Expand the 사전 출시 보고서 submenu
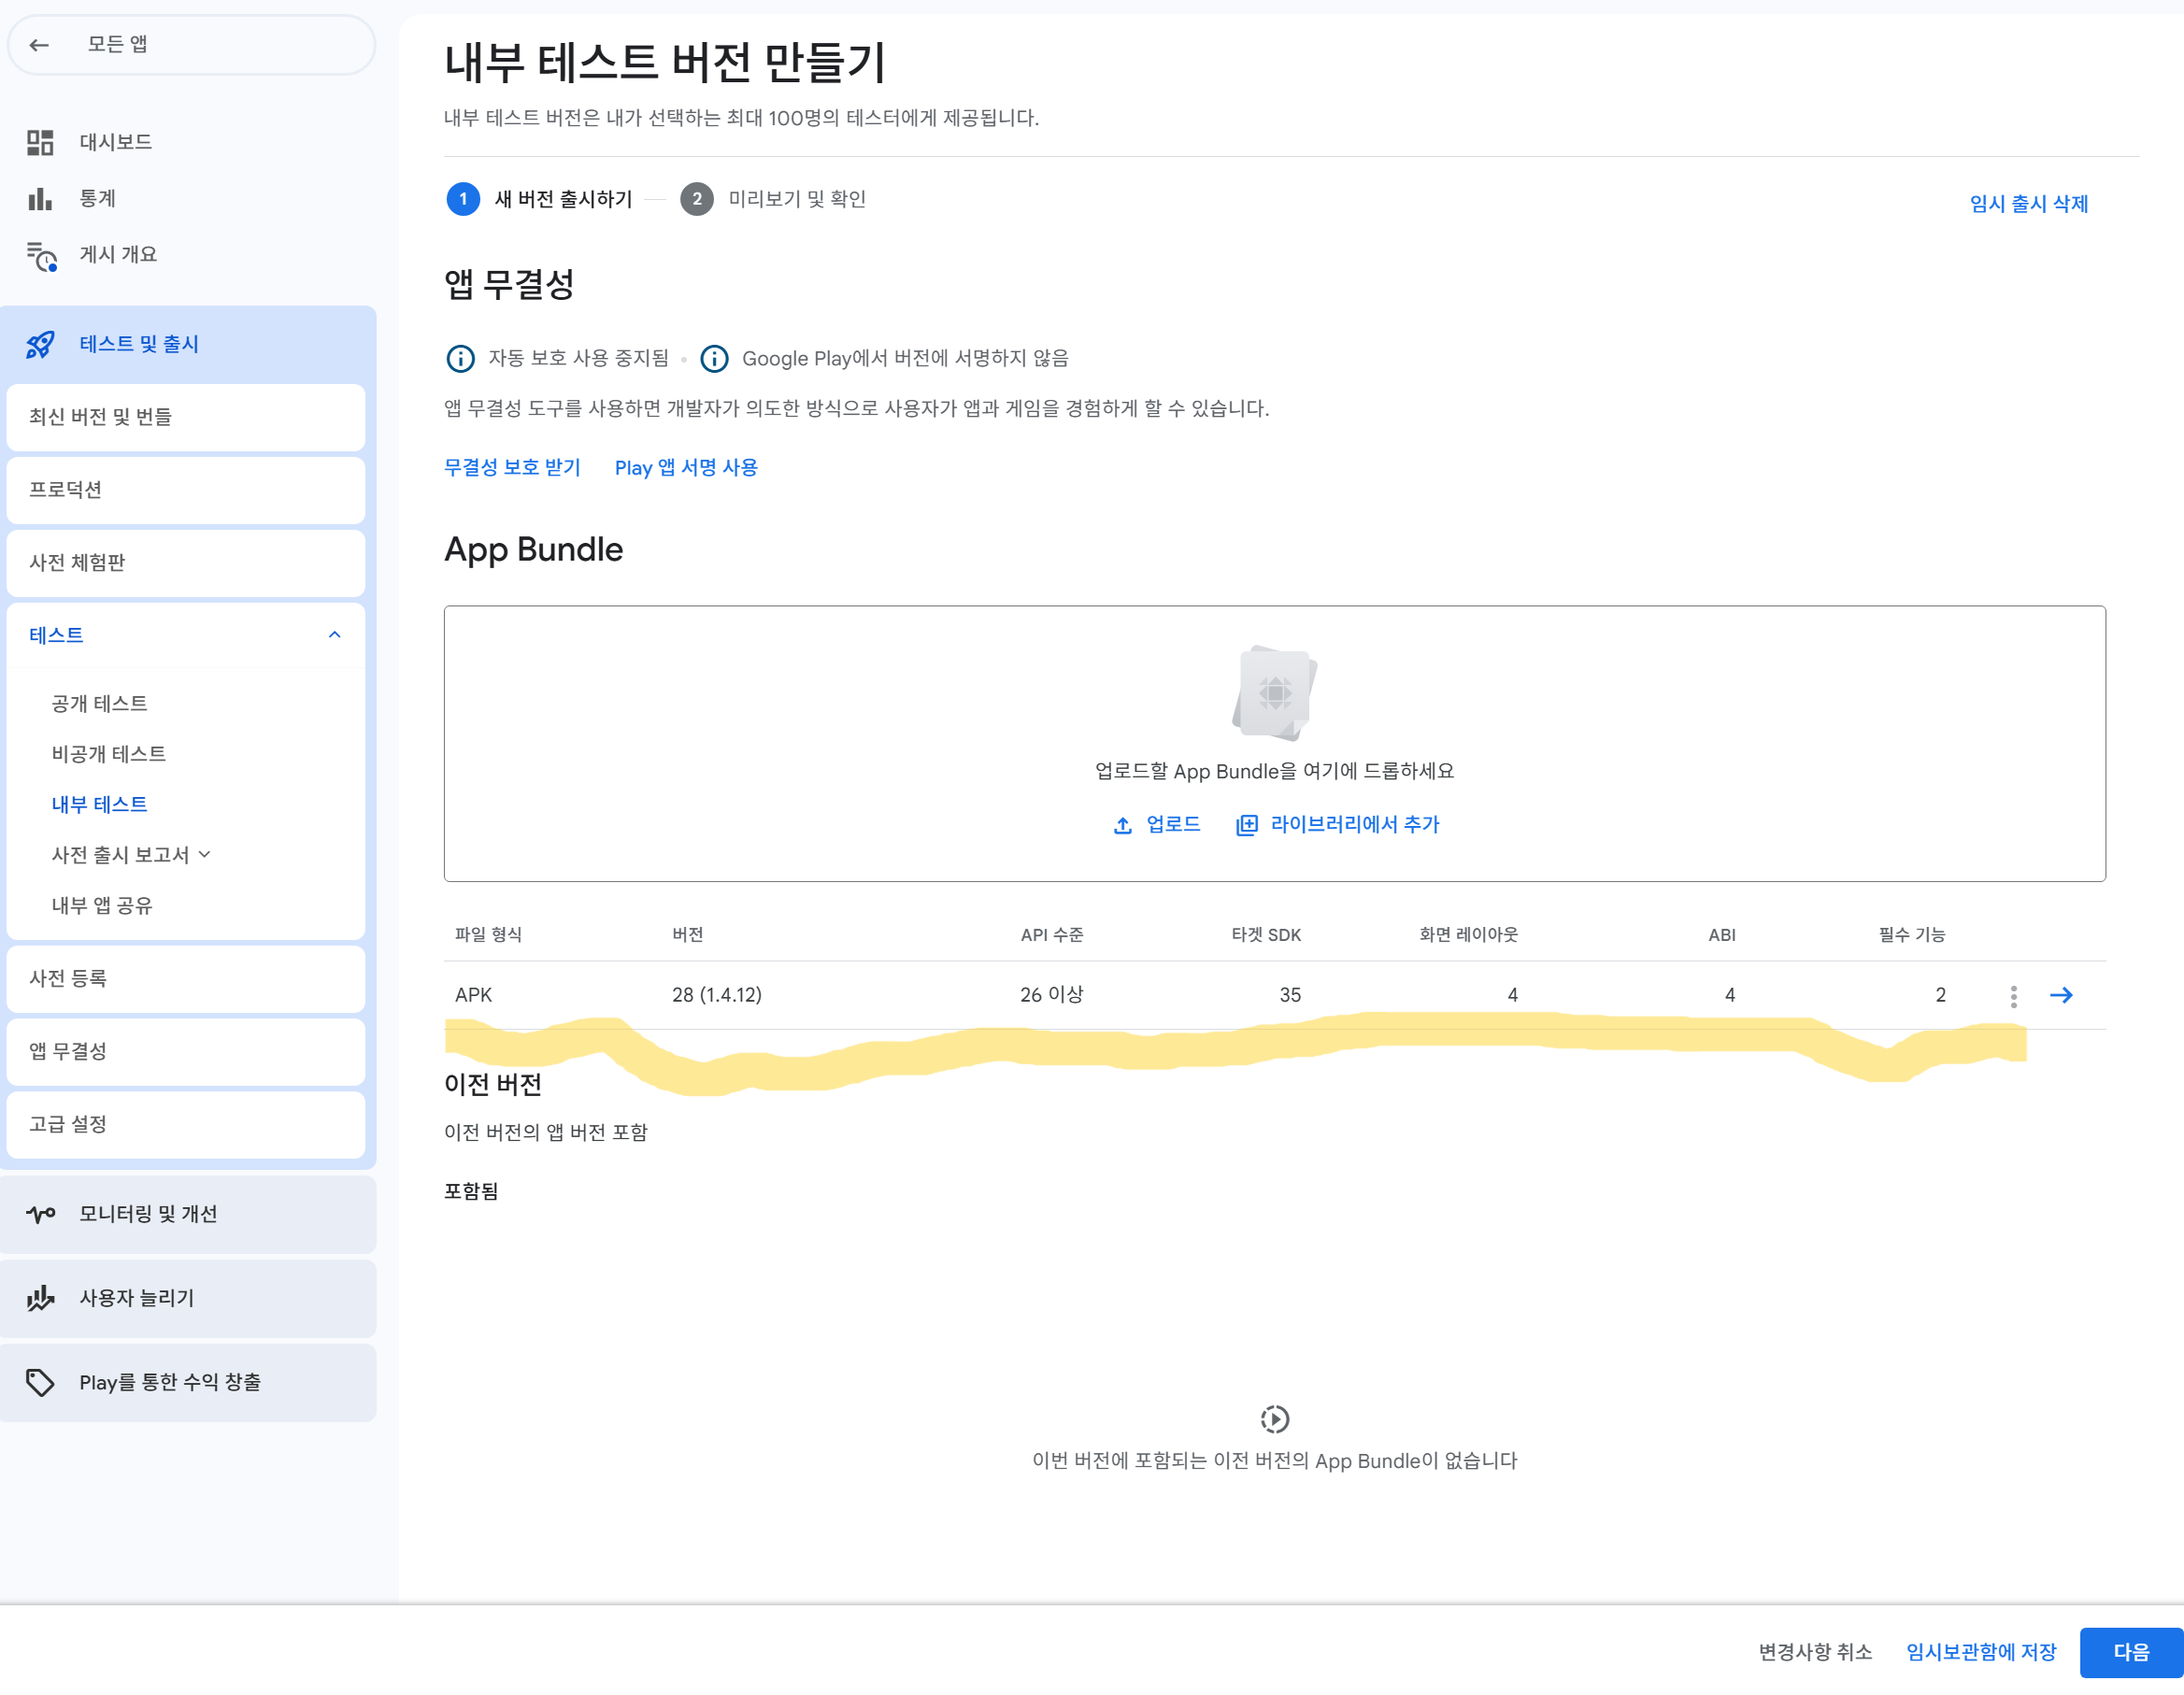The width and height of the screenshot is (2184, 1695). [205, 855]
